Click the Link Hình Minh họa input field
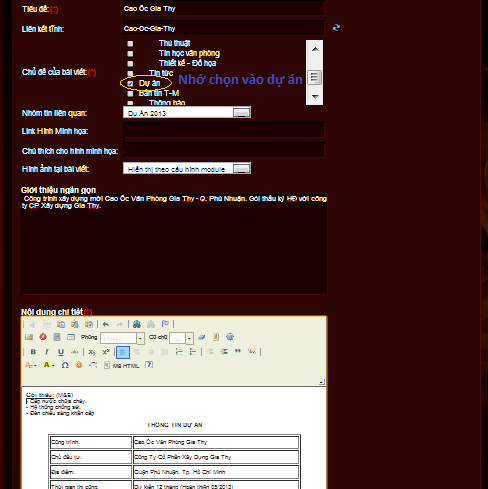The height and width of the screenshot is (489, 488). (x=224, y=130)
